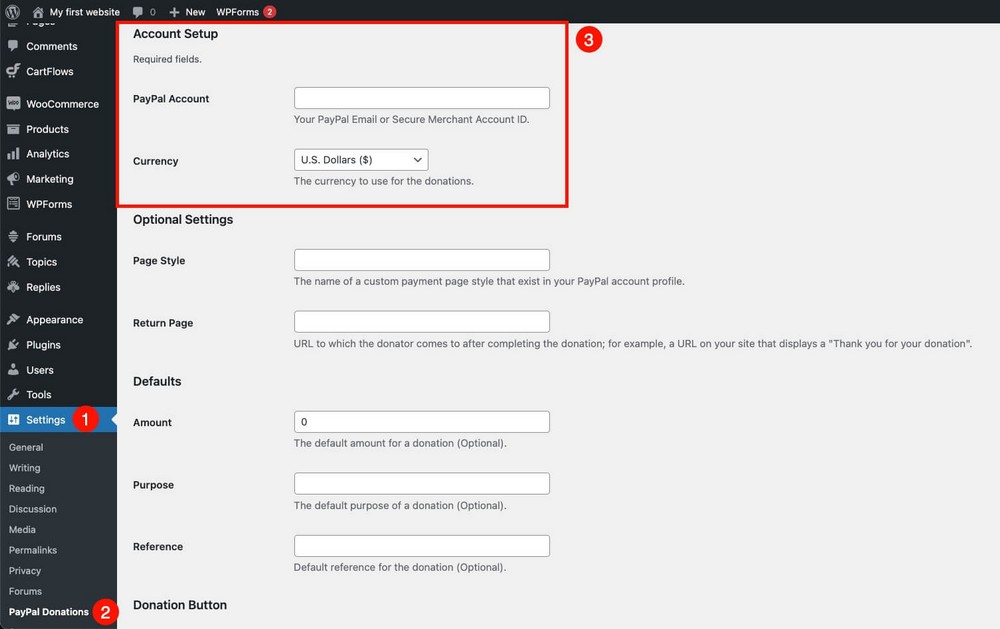The width and height of the screenshot is (1000, 629).
Task: Open the General settings submenu
Action: click(x=26, y=447)
